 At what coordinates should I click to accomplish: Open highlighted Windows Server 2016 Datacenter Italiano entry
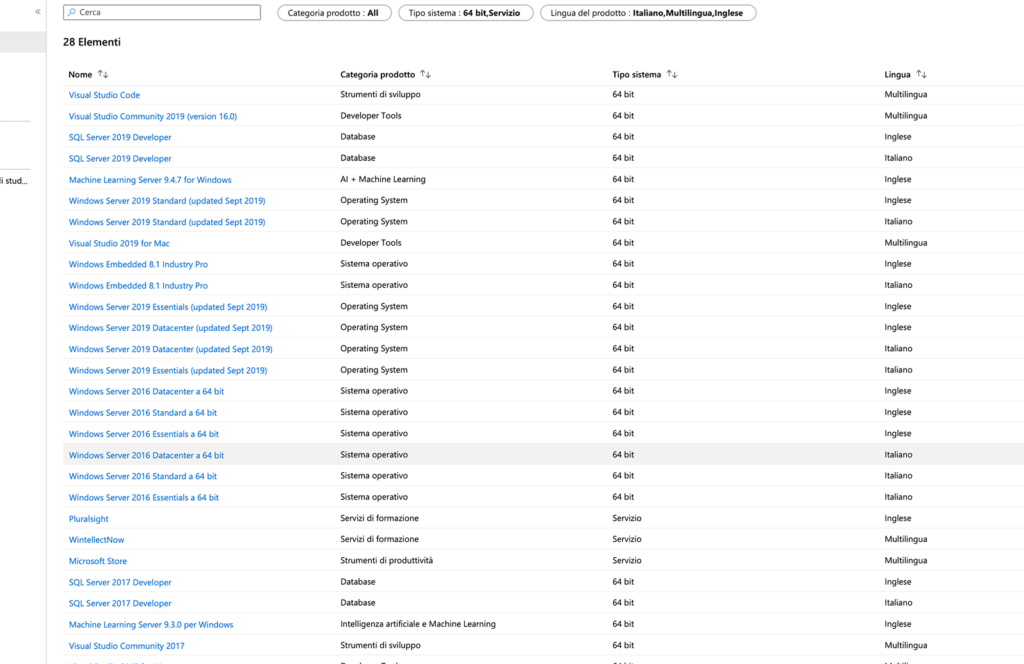tap(146, 455)
